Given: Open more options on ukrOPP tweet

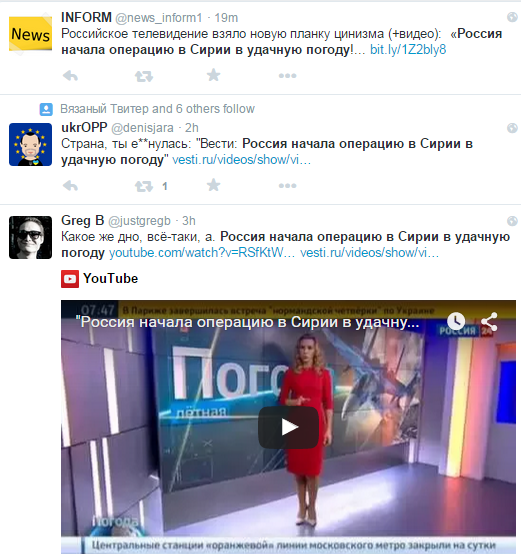Looking at the screenshot, I should (287, 185).
